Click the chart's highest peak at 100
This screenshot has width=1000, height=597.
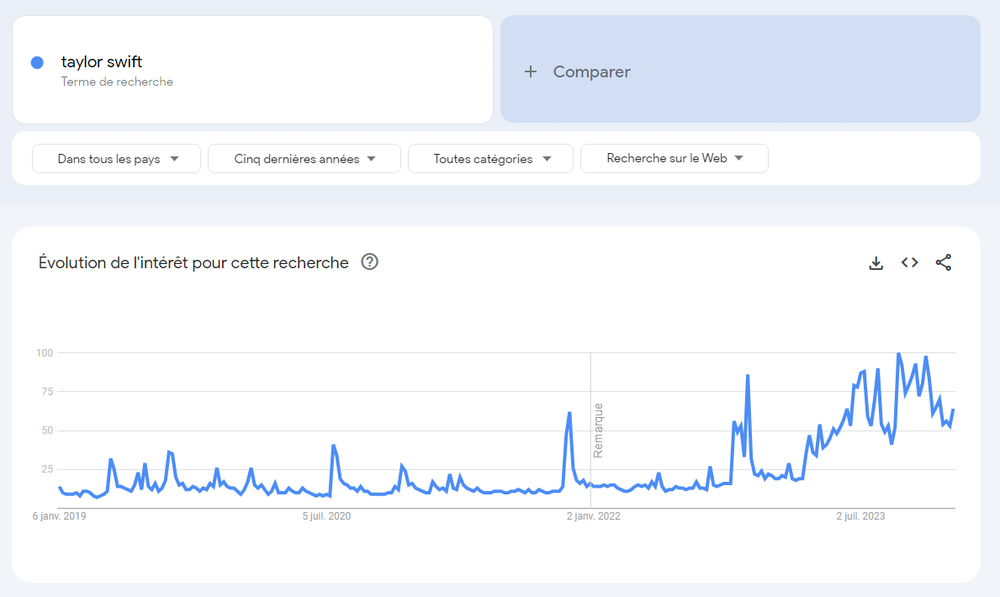899,354
